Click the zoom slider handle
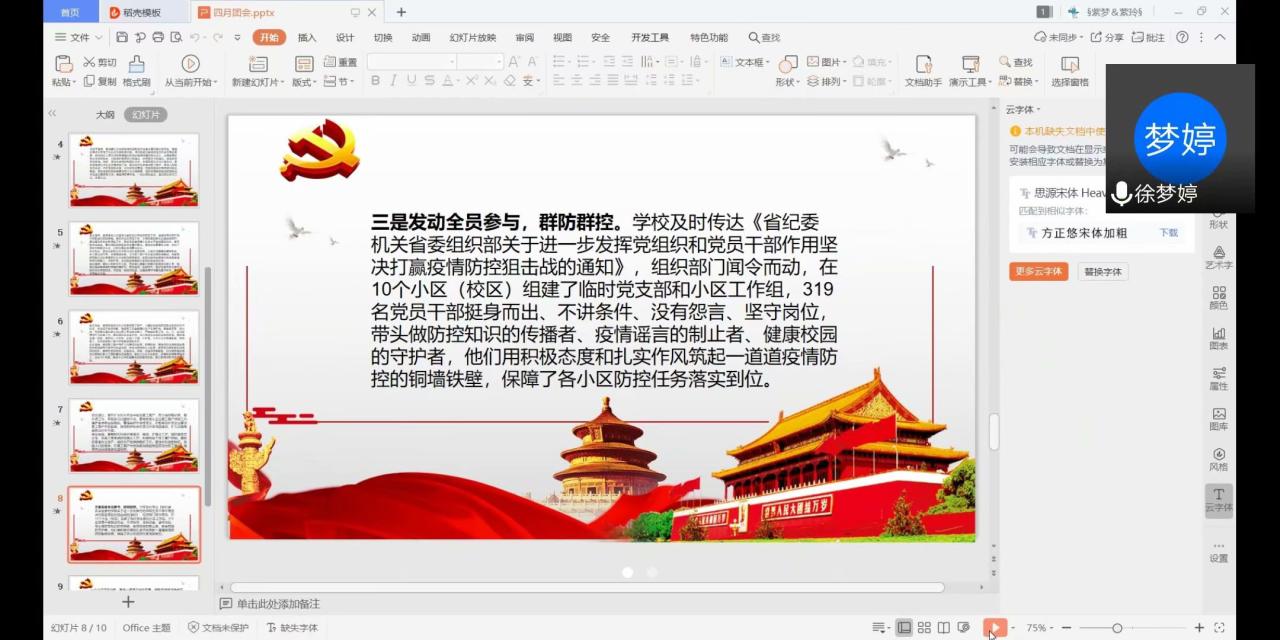This screenshot has height=640, width=1280. coord(1117,628)
